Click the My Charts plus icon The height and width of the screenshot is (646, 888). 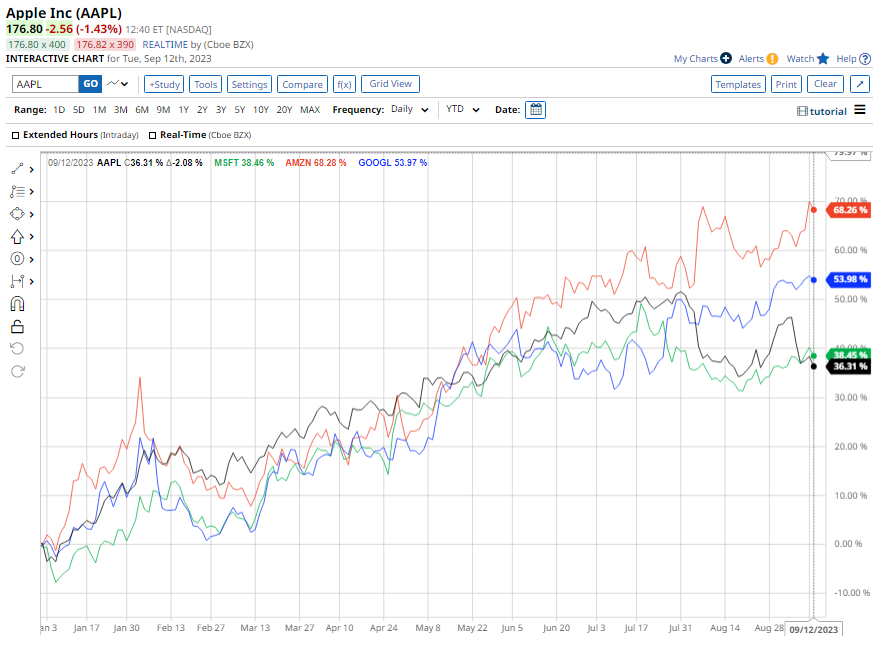(726, 58)
